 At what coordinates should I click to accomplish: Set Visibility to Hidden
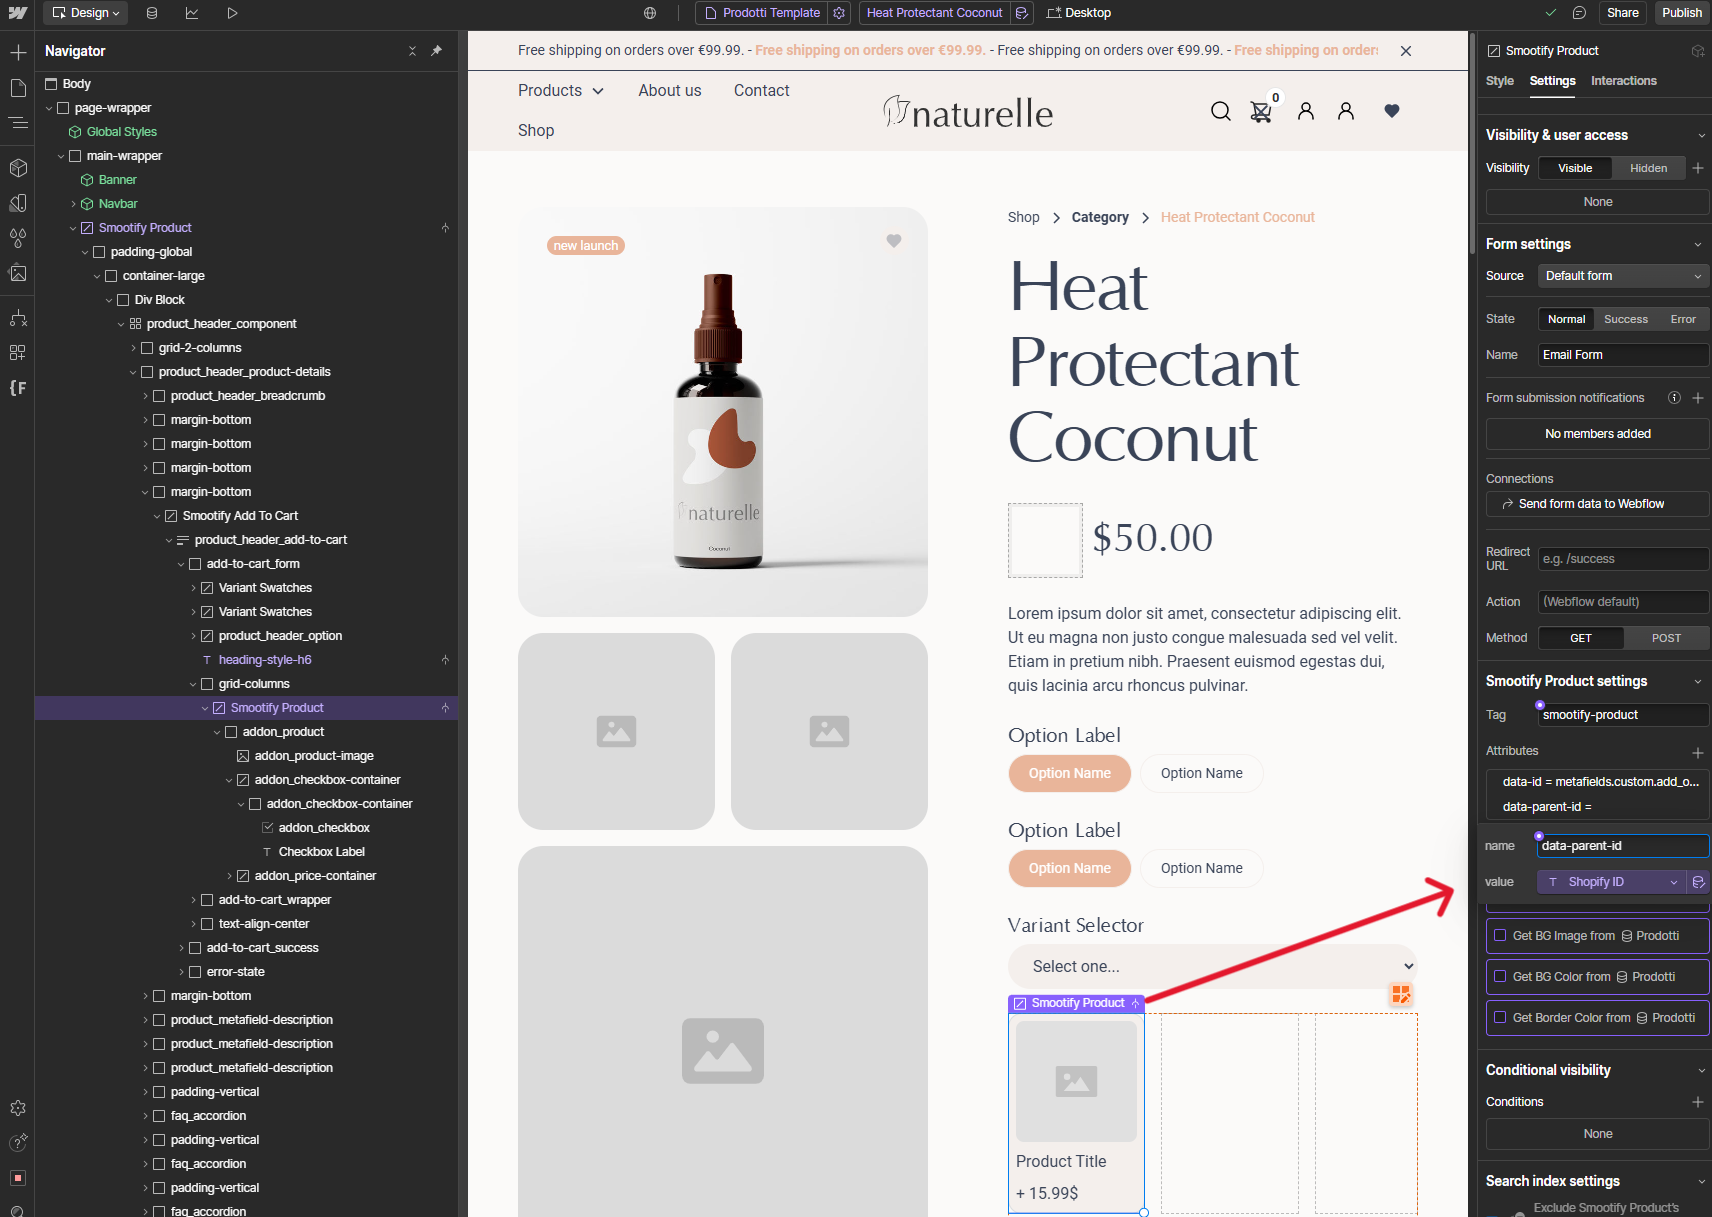1648,168
